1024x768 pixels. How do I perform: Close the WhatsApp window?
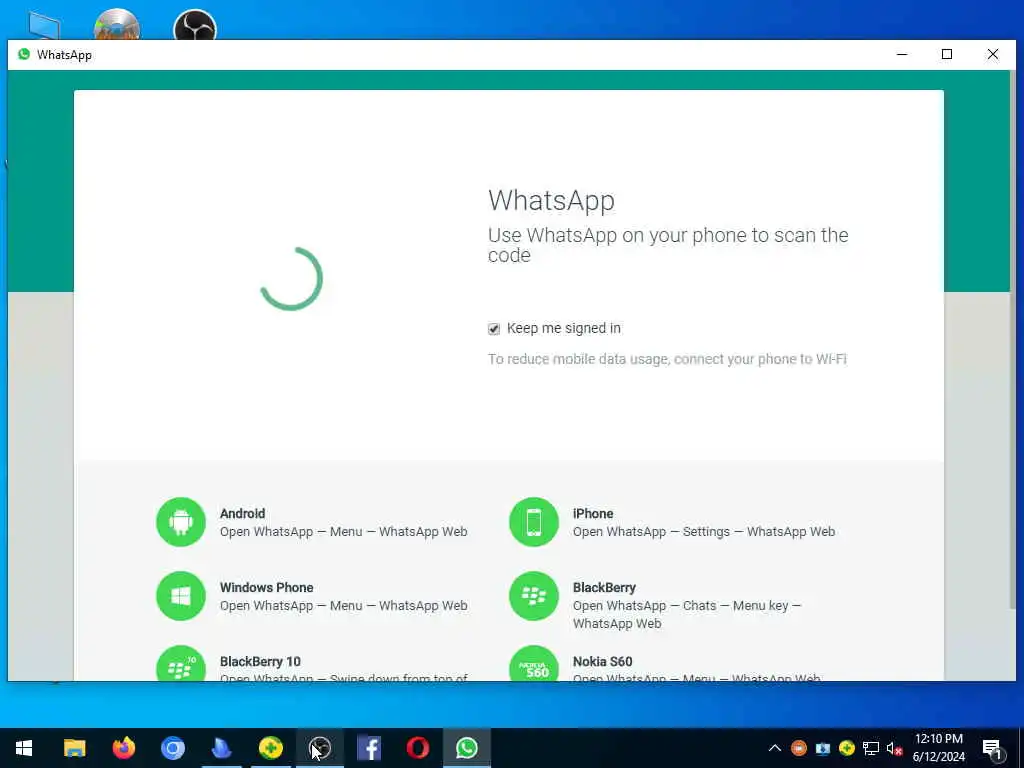993,54
